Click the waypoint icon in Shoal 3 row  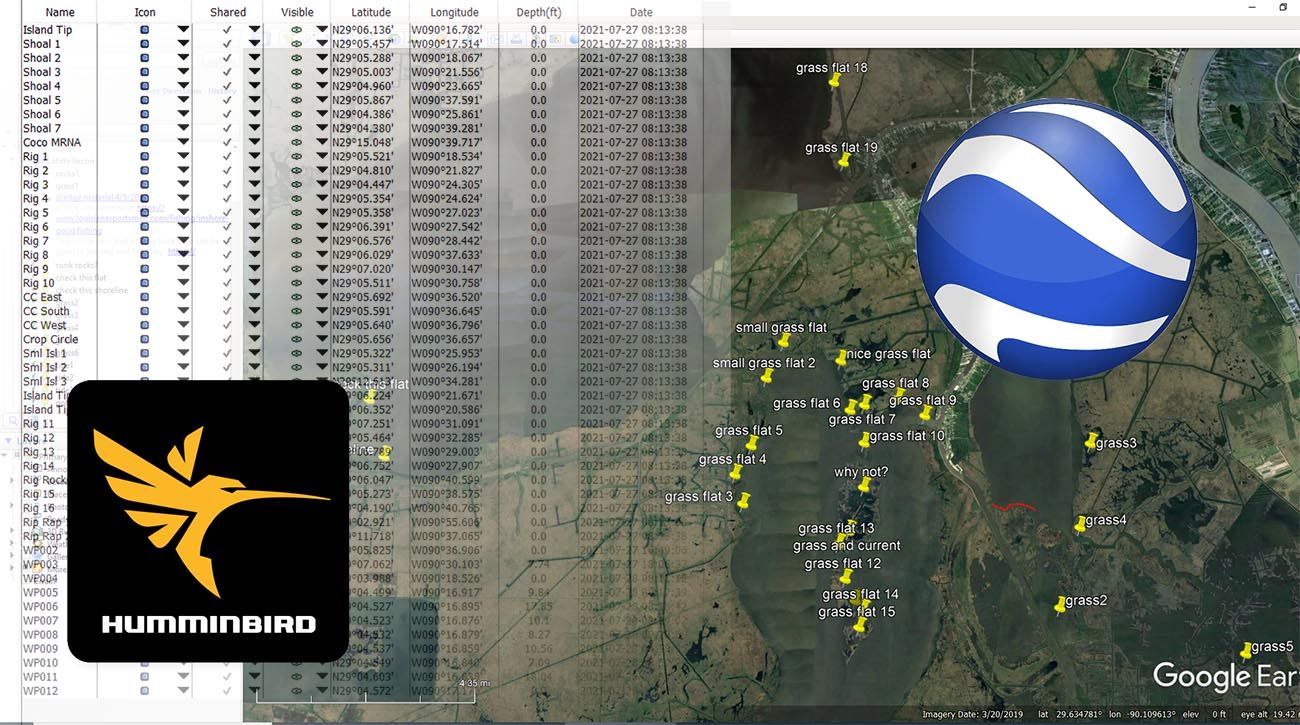(x=144, y=72)
